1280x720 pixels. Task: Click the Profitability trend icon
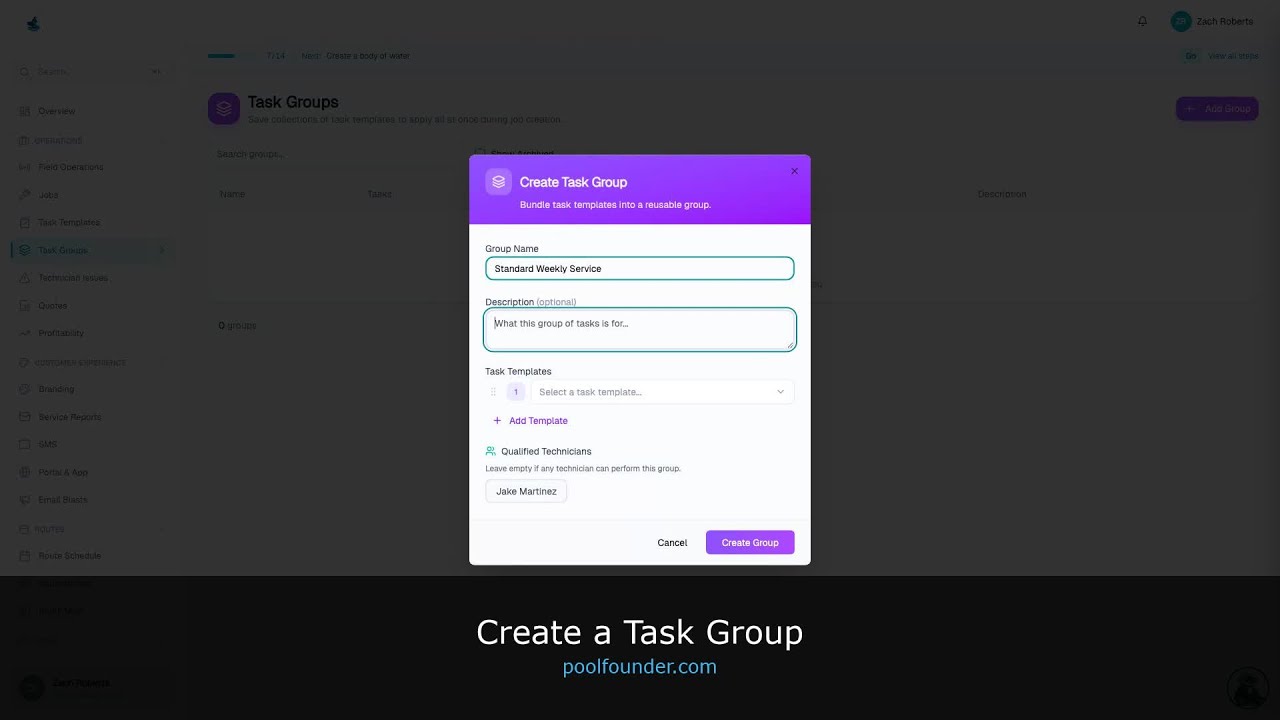tap(25, 333)
